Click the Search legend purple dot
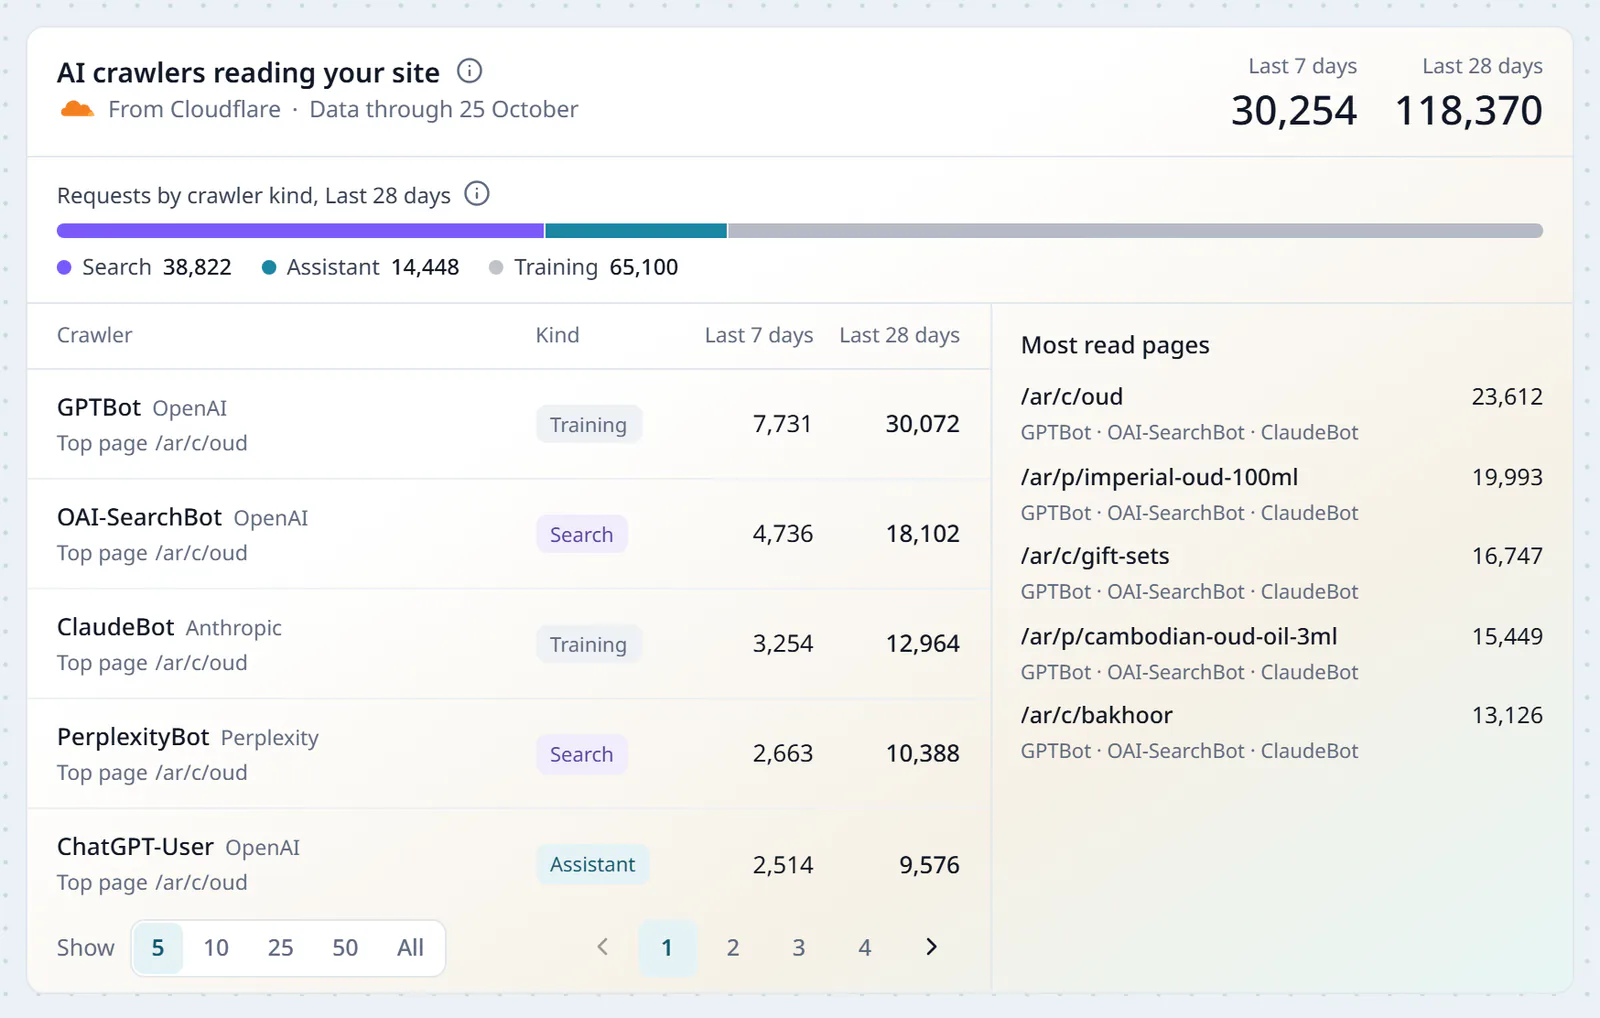The height and width of the screenshot is (1018, 1600). point(64,267)
